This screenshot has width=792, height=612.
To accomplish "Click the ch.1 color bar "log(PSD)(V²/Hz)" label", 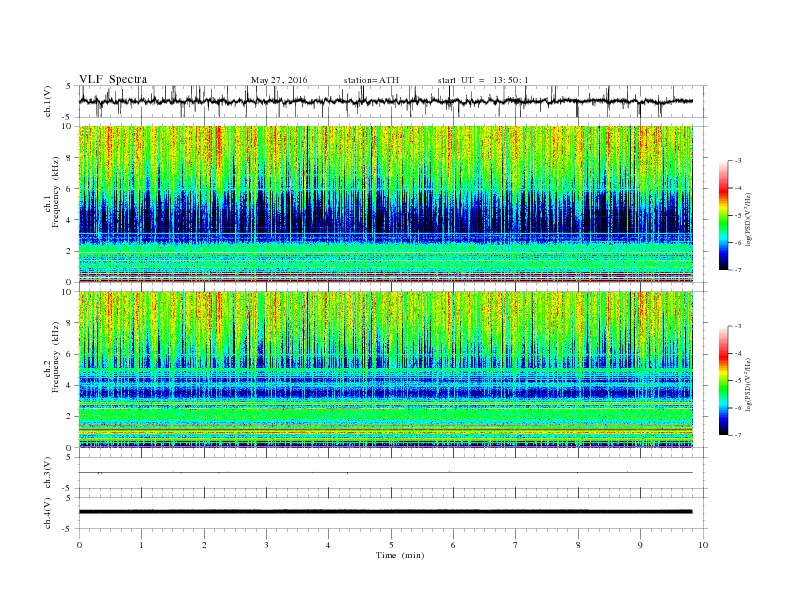I will tap(748, 219).
